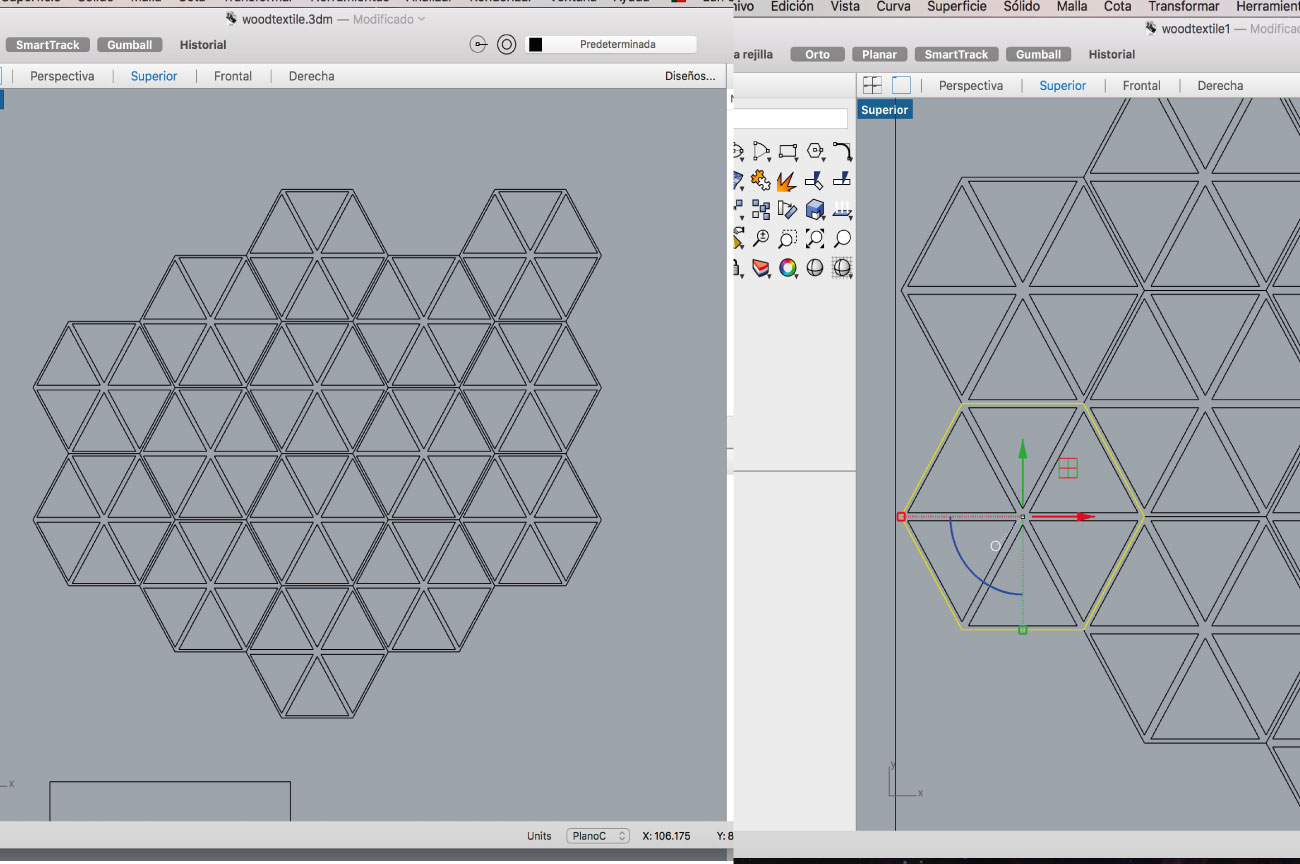Open the Edición menu
1300x864 pixels.
(792, 6)
